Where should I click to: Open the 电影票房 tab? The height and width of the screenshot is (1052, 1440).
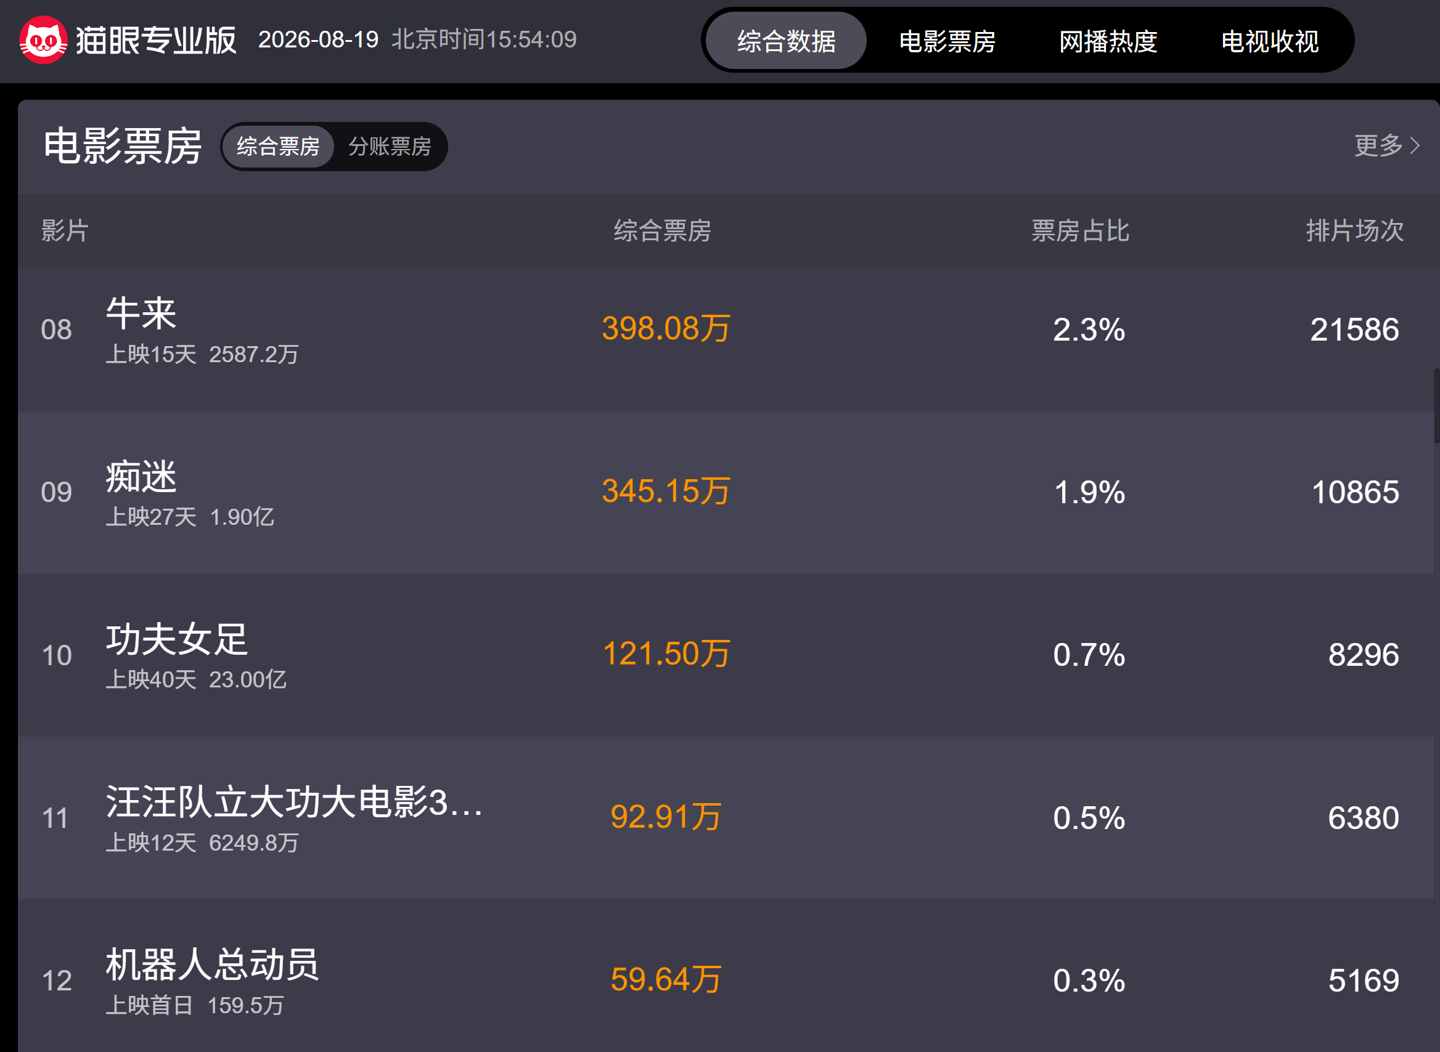947,41
